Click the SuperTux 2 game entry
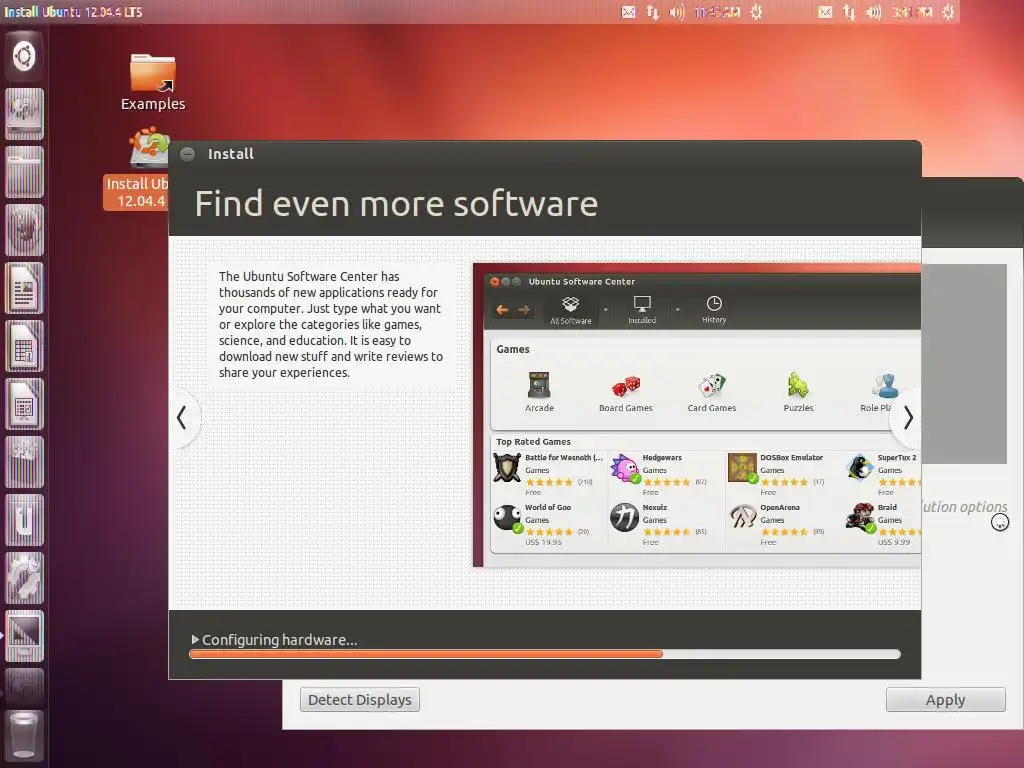The width and height of the screenshot is (1024, 768). pos(883,475)
